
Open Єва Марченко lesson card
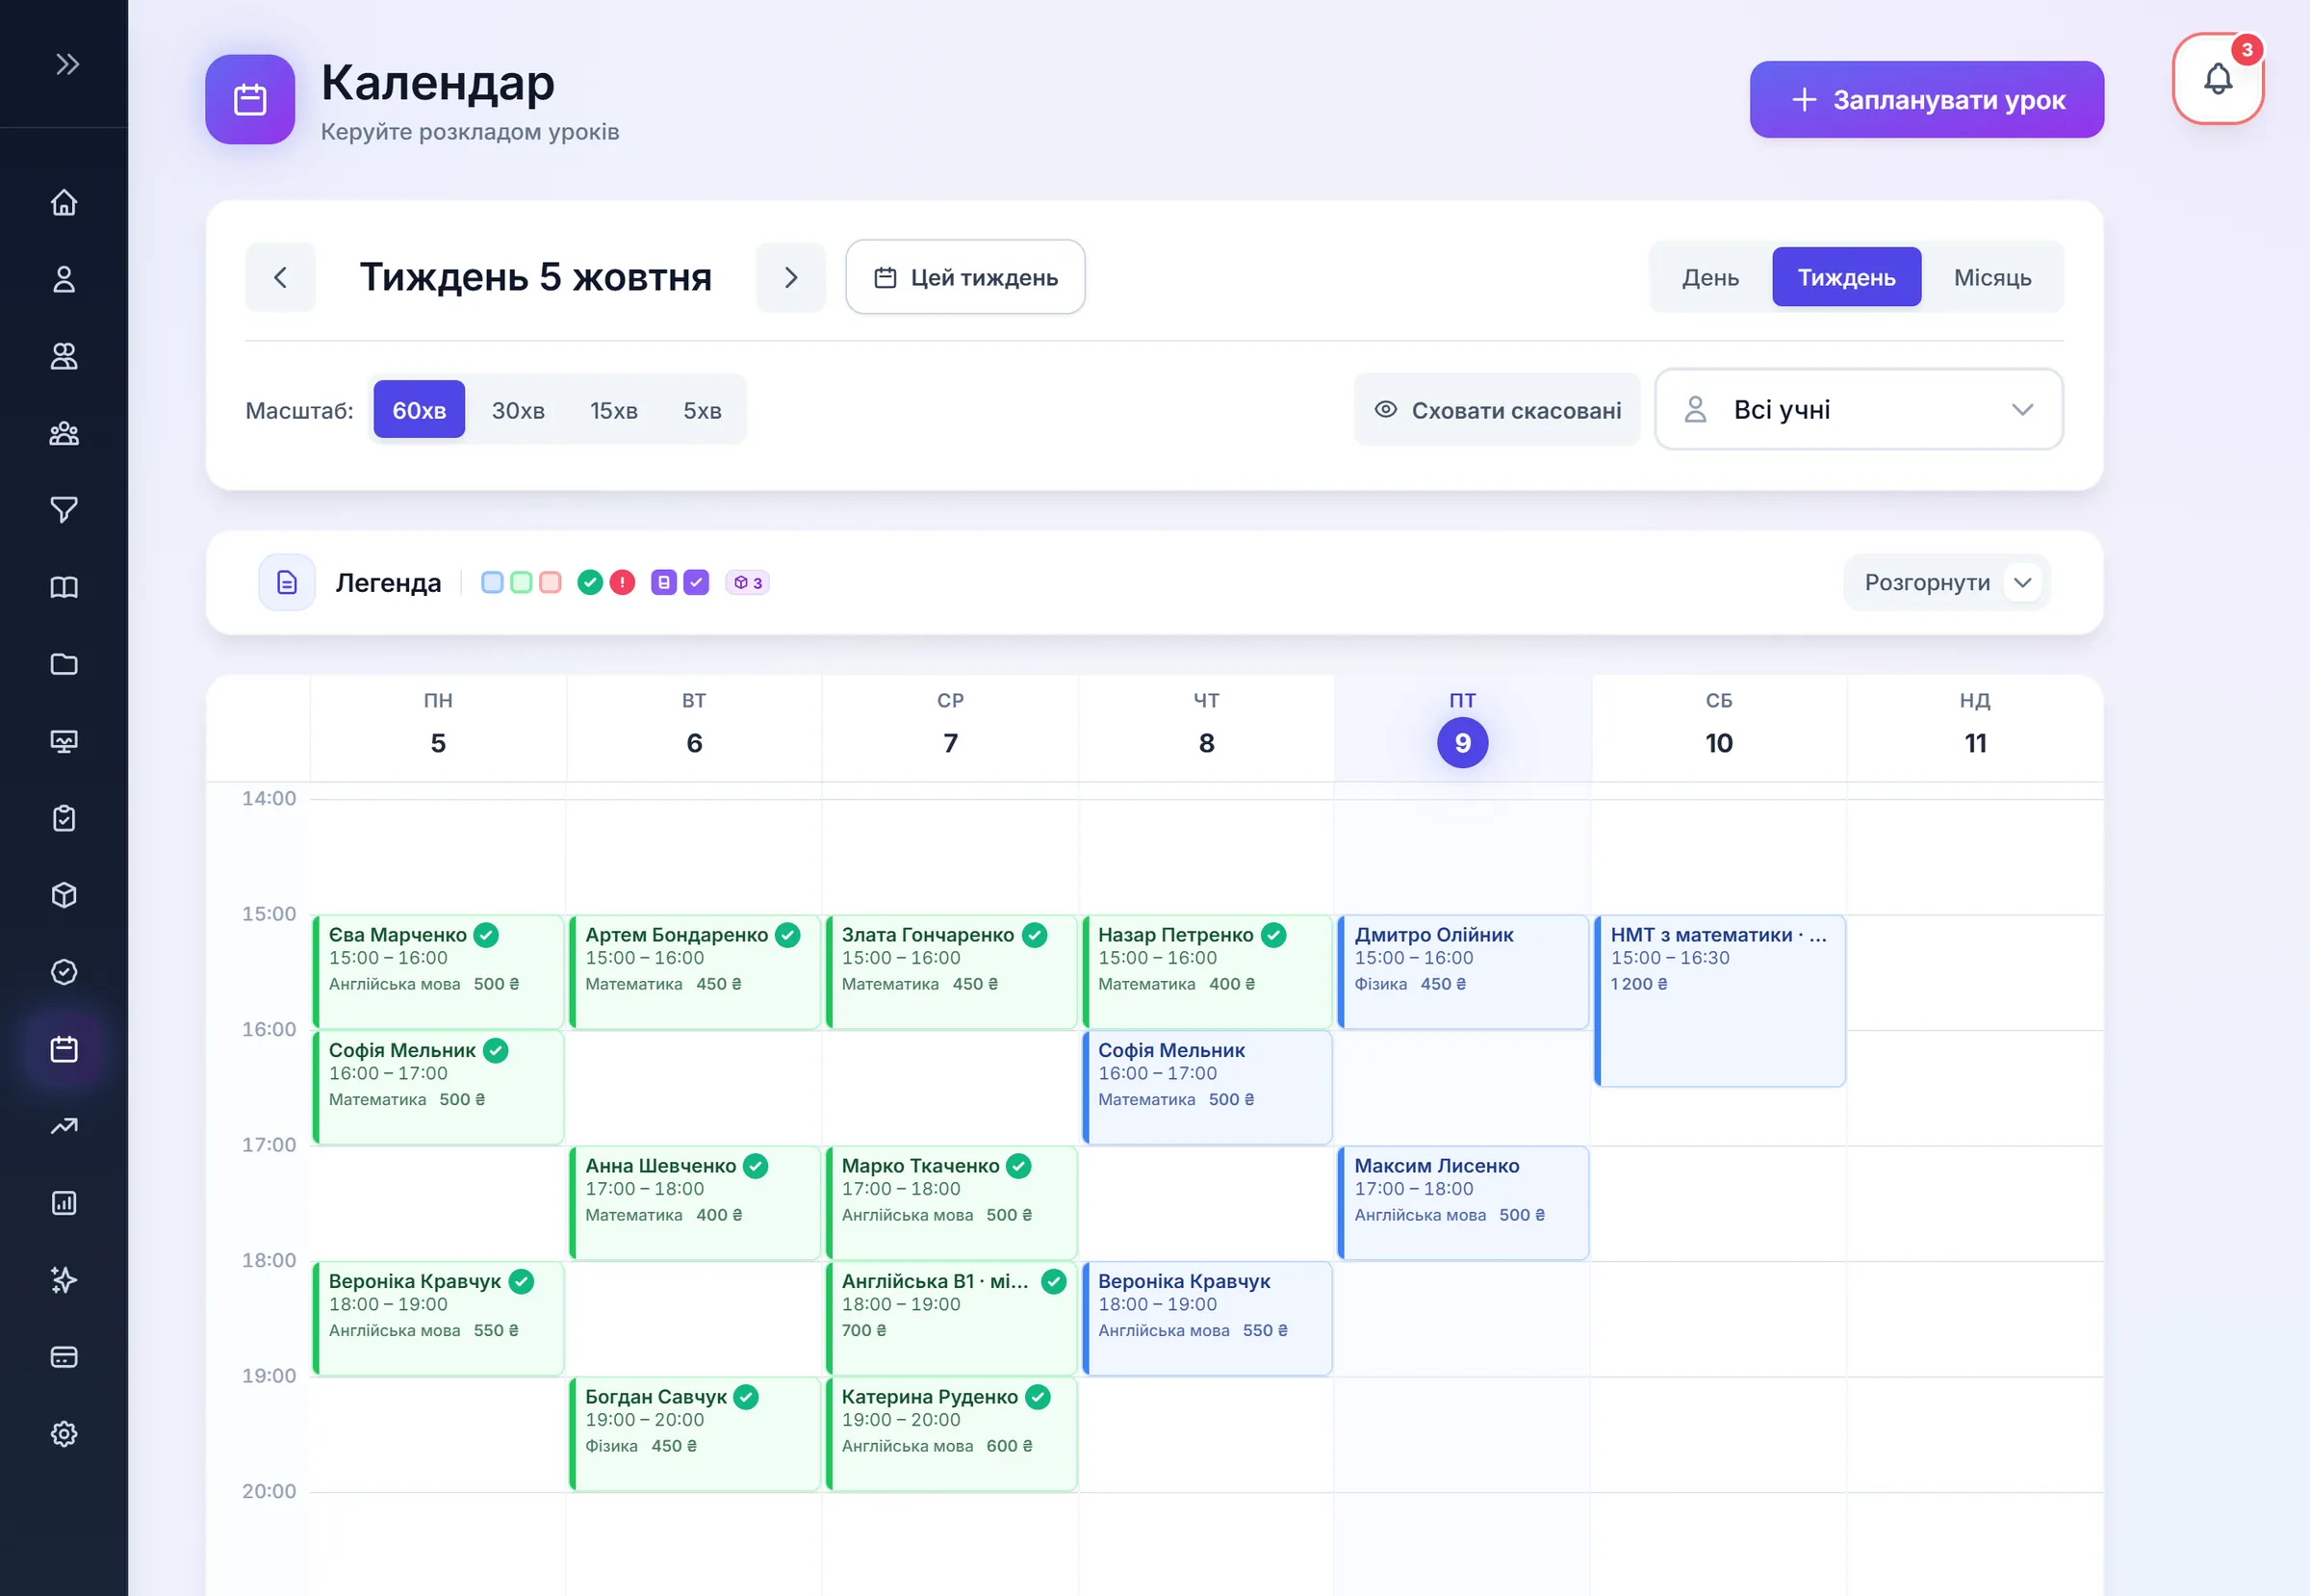point(438,972)
